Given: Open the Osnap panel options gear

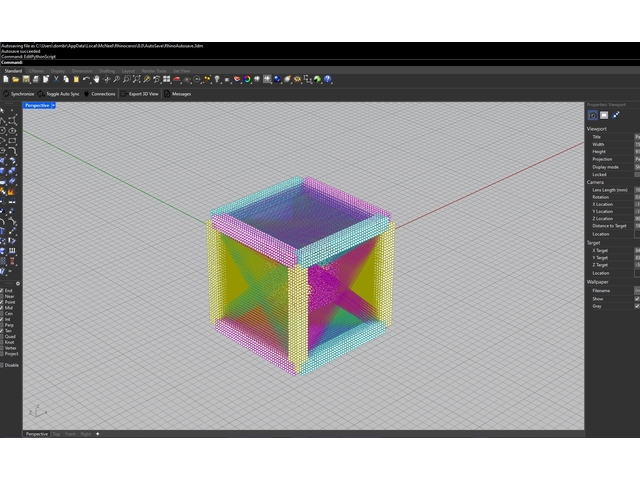Looking at the screenshot, I should pos(18,283).
